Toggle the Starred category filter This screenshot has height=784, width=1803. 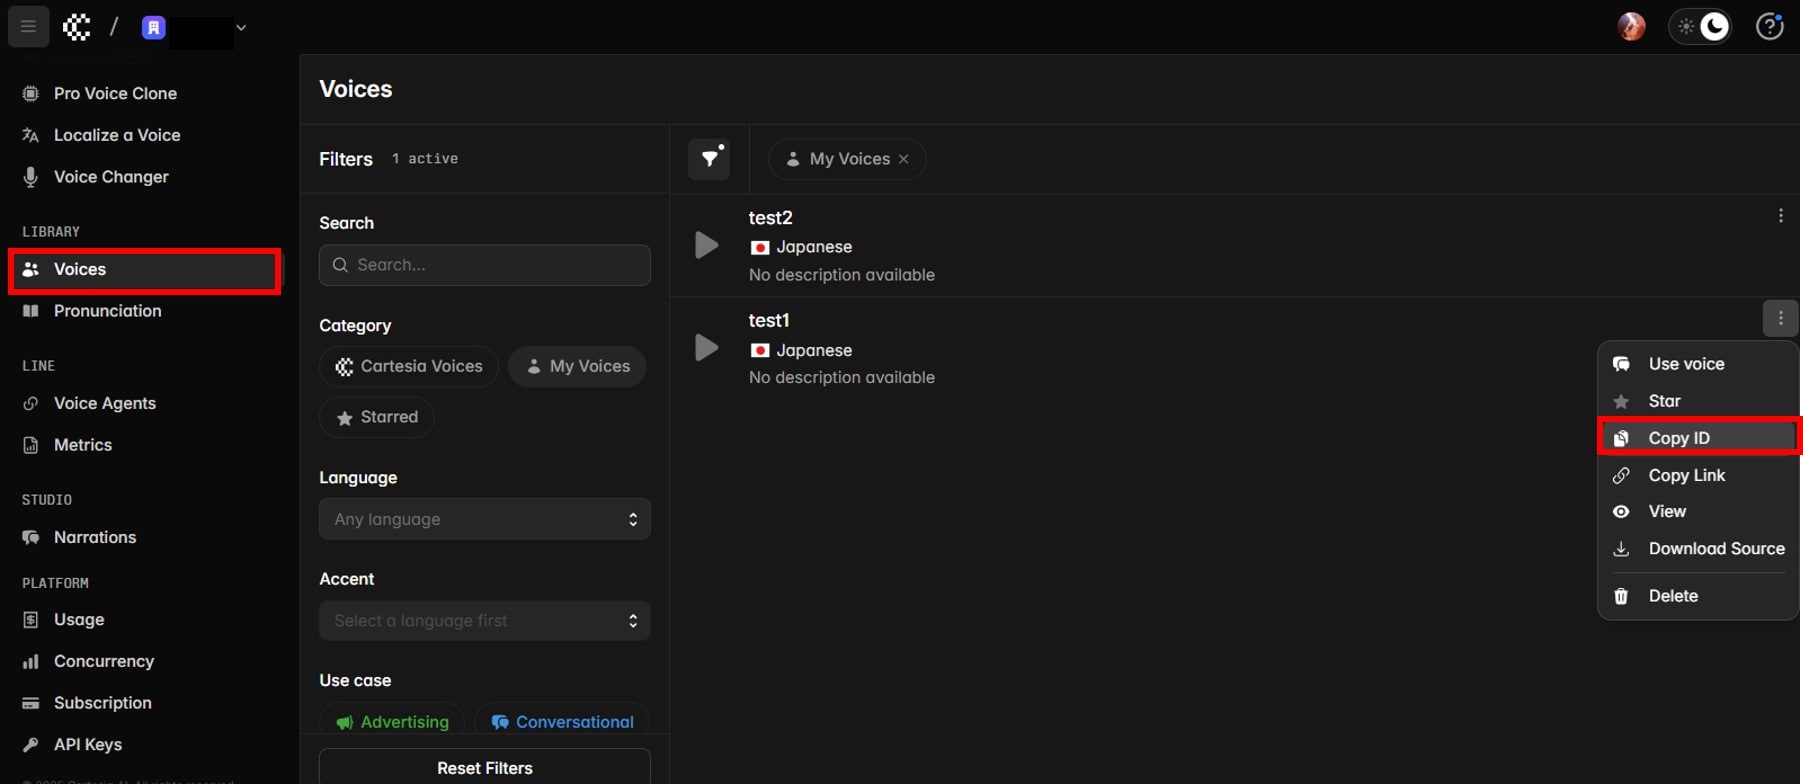(377, 417)
